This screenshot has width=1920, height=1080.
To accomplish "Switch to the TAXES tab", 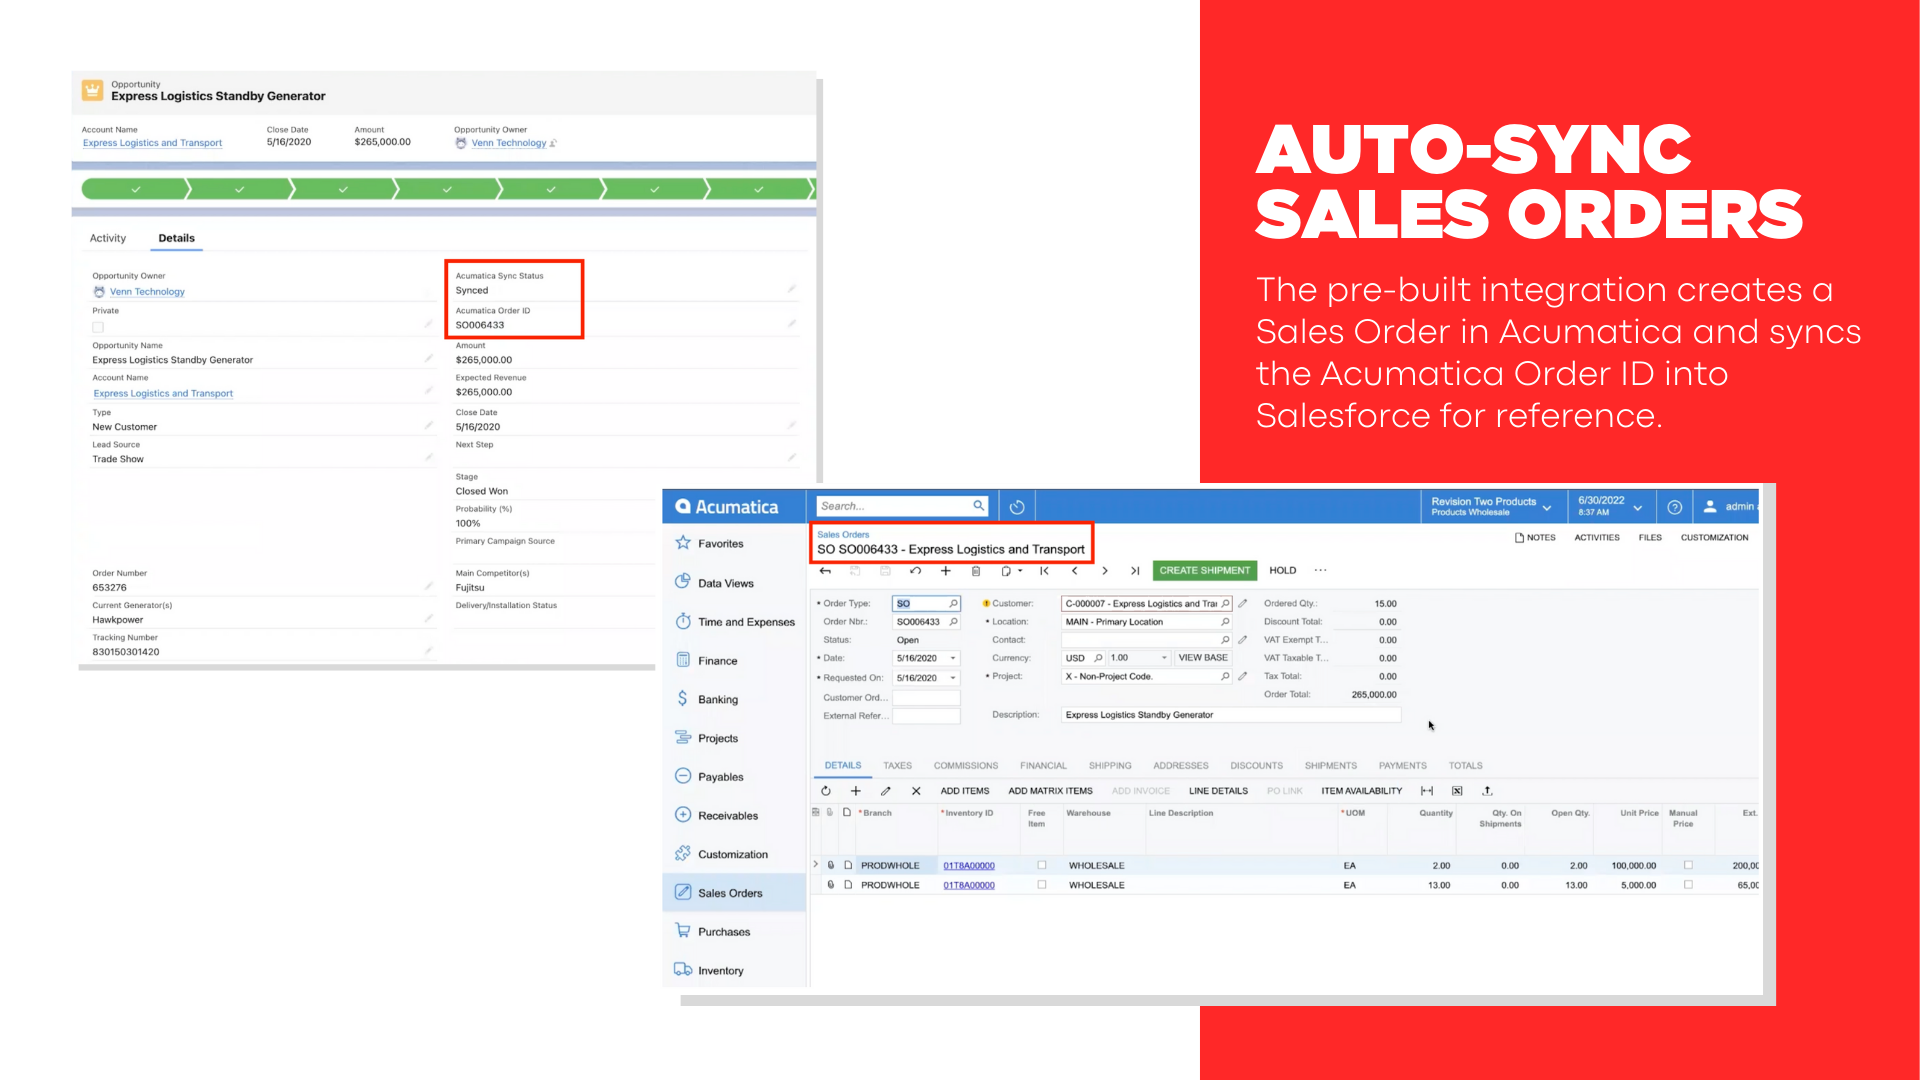I will (x=897, y=766).
